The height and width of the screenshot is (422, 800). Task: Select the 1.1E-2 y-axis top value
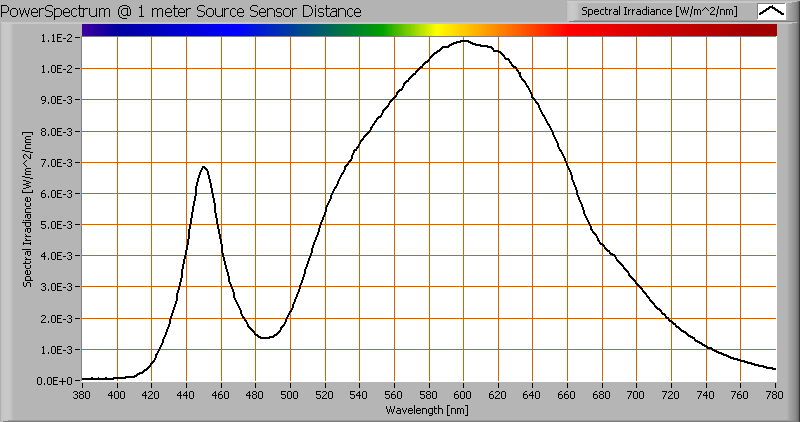click(x=57, y=38)
